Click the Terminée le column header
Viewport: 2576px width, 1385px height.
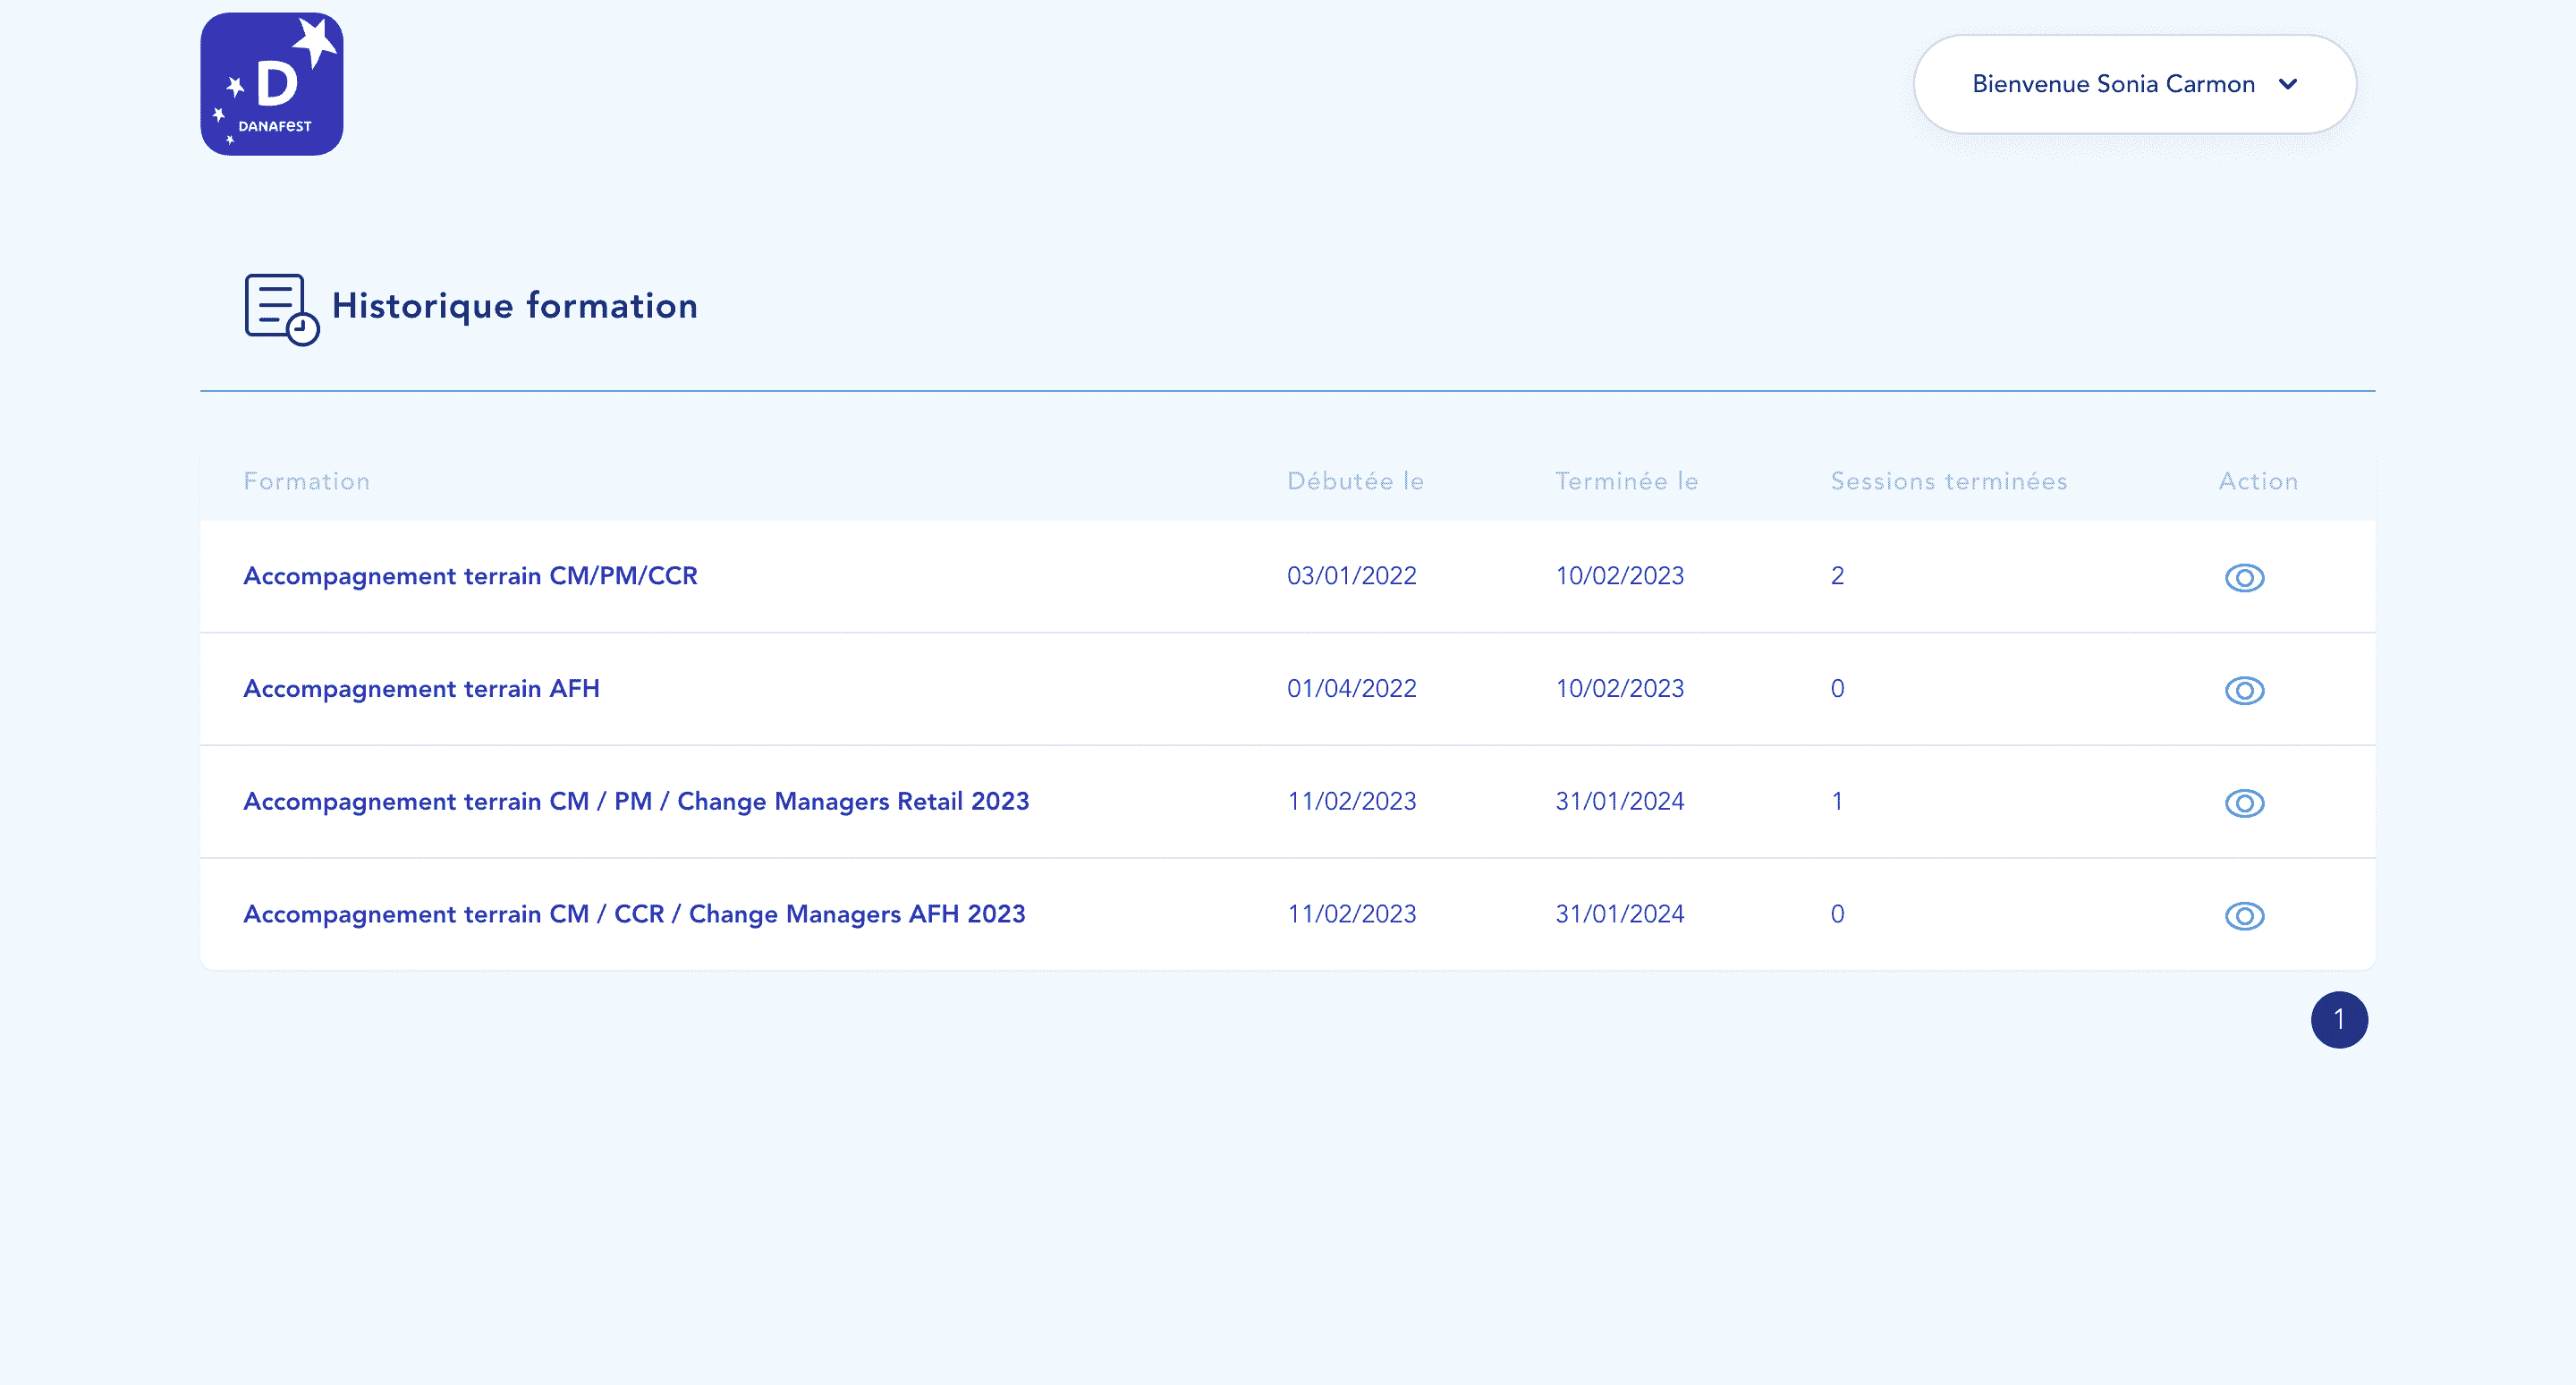click(1626, 481)
